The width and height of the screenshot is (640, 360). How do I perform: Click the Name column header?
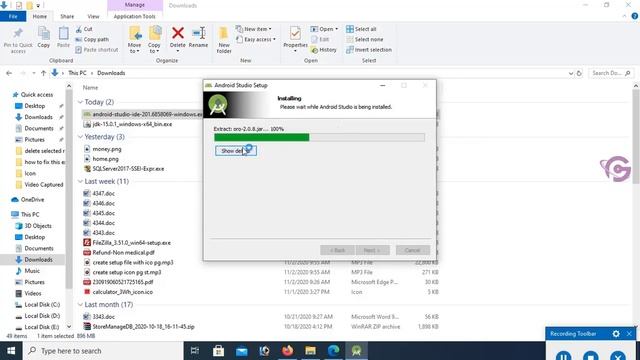click(x=90, y=87)
